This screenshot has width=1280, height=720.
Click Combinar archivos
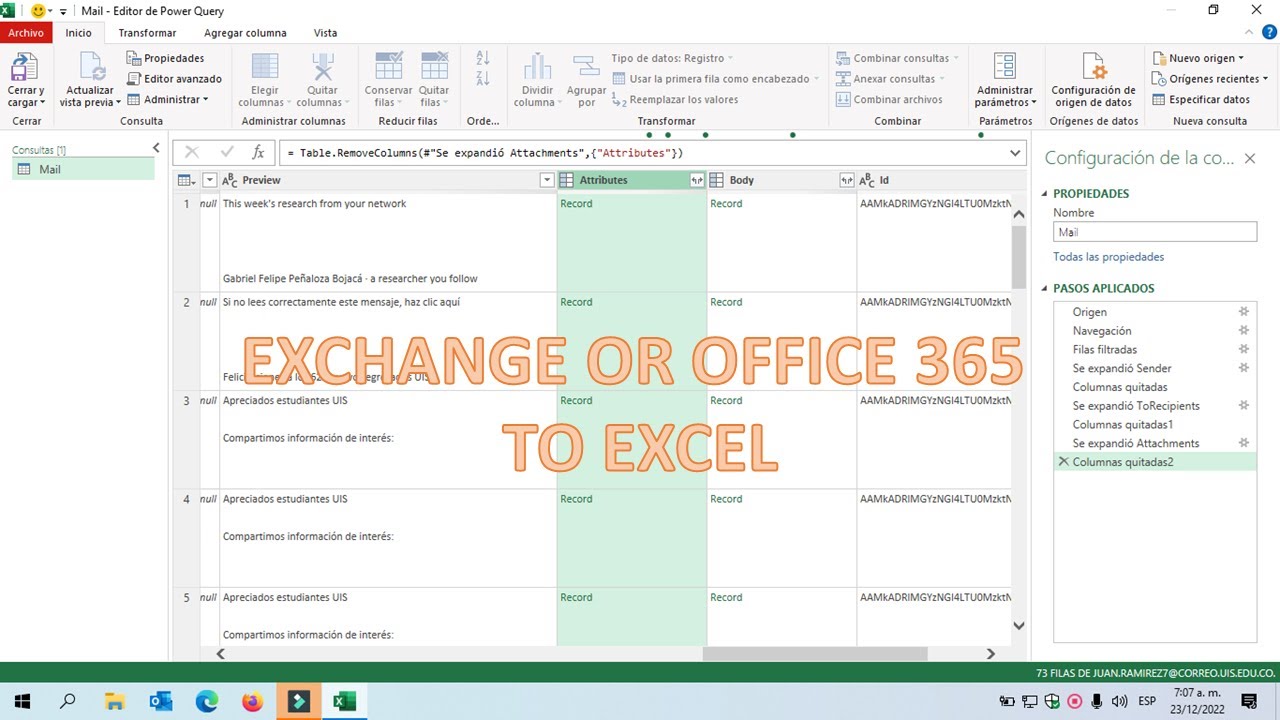[889, 99]
